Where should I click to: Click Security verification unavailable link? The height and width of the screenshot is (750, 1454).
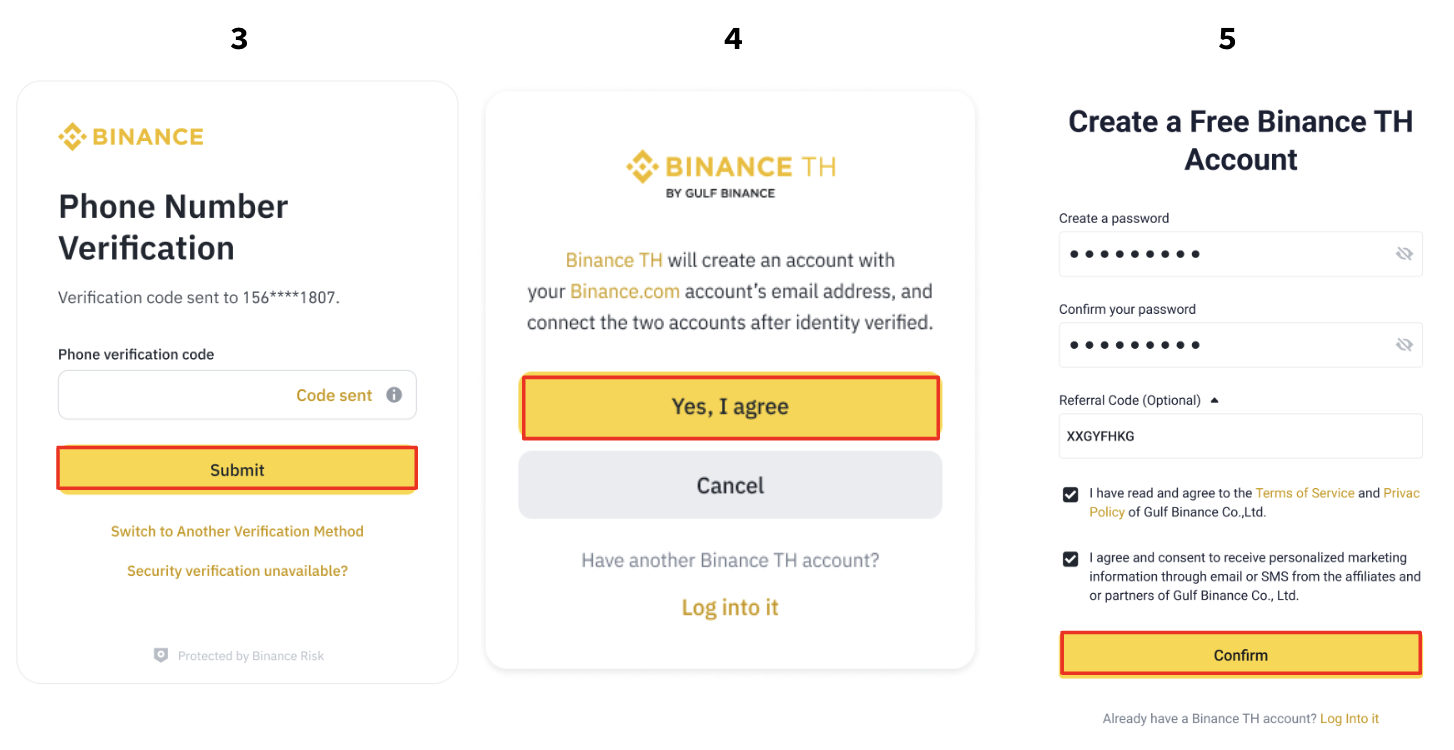237,571
